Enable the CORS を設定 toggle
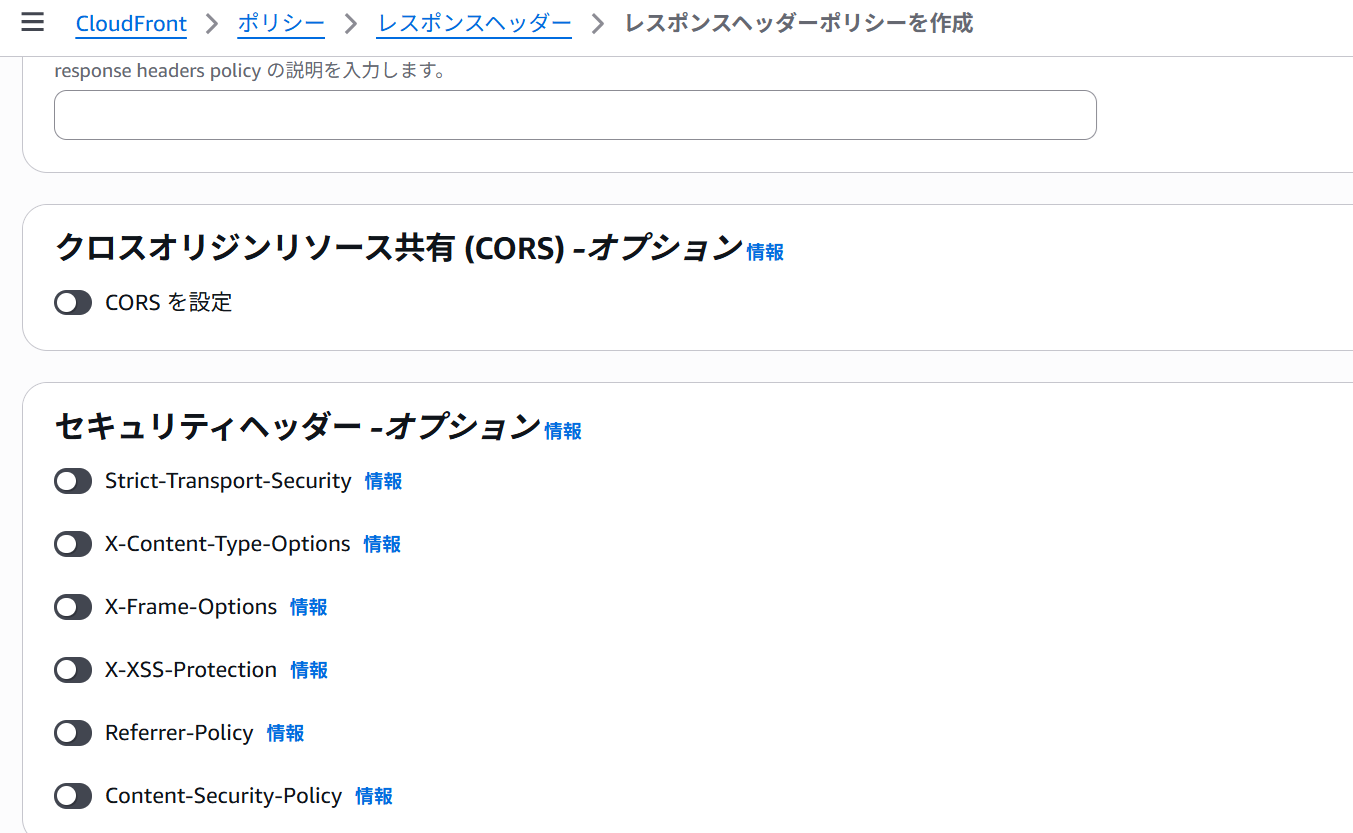 [x=73, y=302]
